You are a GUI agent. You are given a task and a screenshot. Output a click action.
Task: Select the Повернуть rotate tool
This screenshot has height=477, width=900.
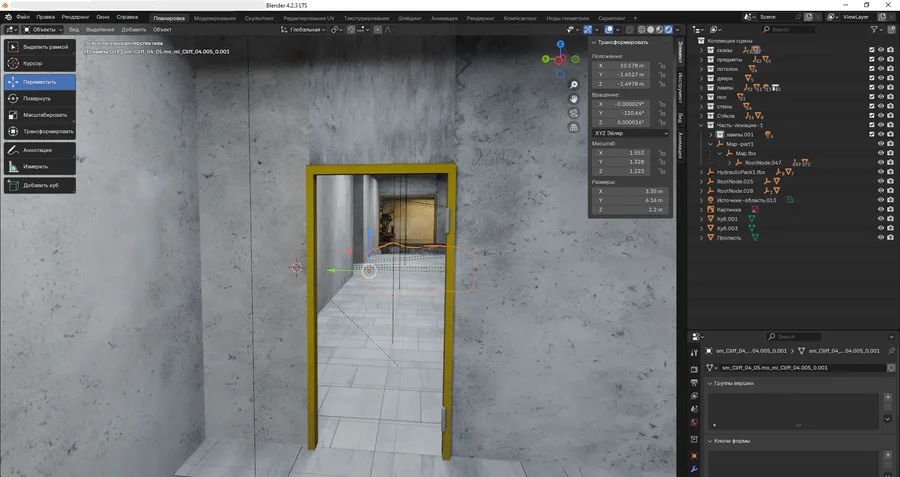coord(40,99)
